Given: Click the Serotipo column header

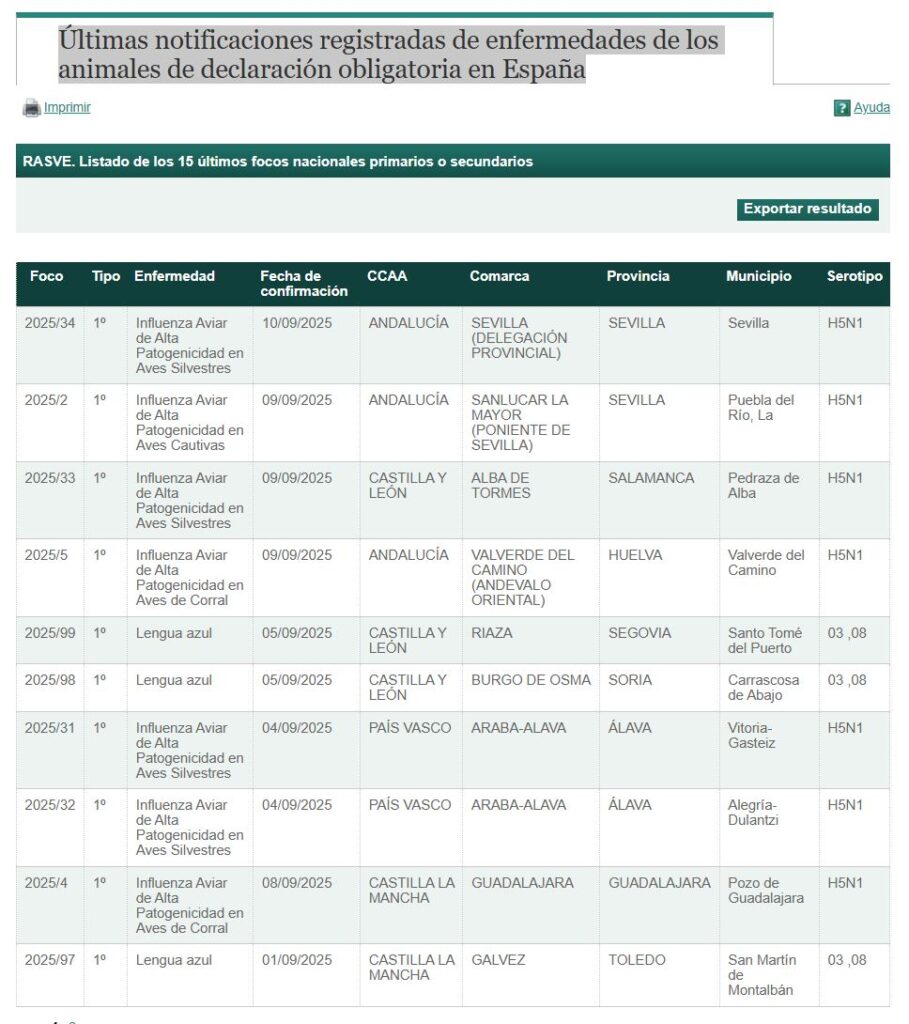Looking at the screenshot, I should (x=854, y=277).
